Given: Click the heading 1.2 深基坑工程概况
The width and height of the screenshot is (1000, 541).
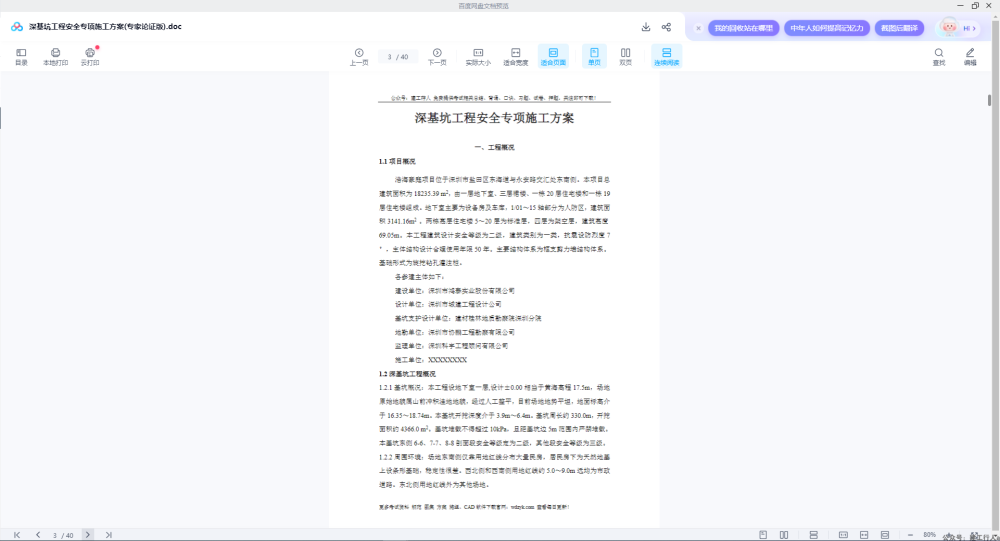Looking at the screenshot, I should tap(407, 374).
